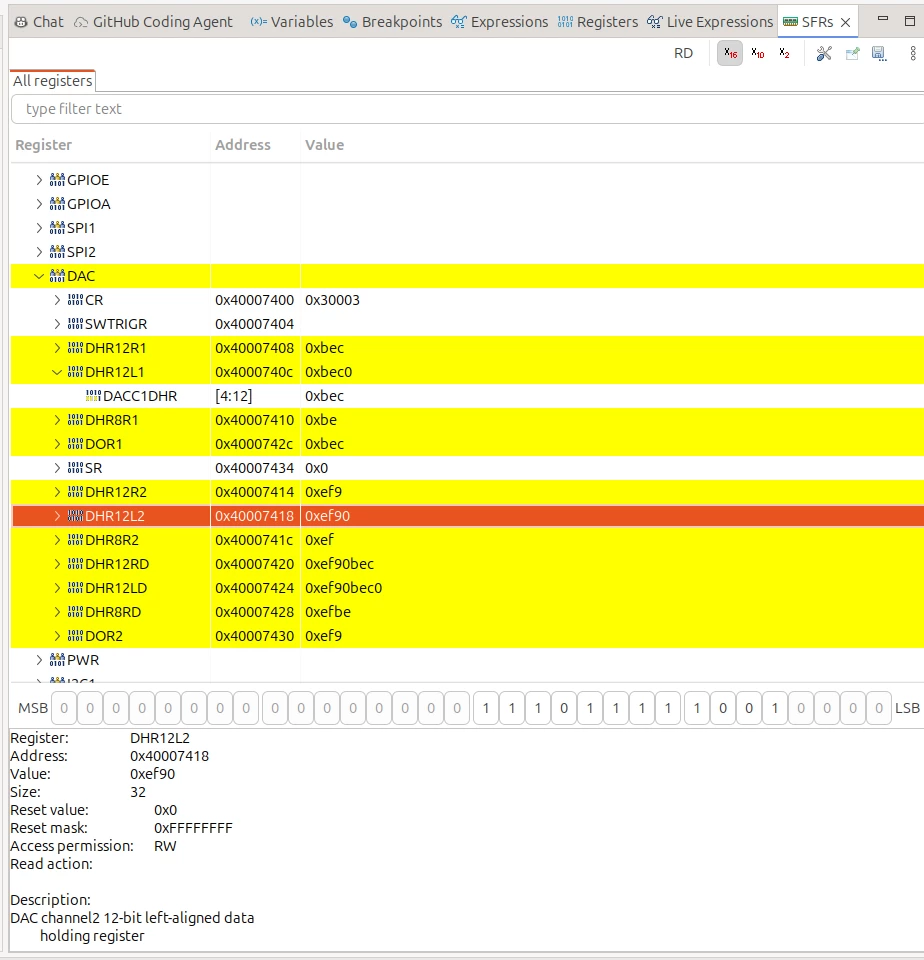Click the DHR12LD register icon
The width and height of the screenshot is (924, 960).
(x=75, y=588)
